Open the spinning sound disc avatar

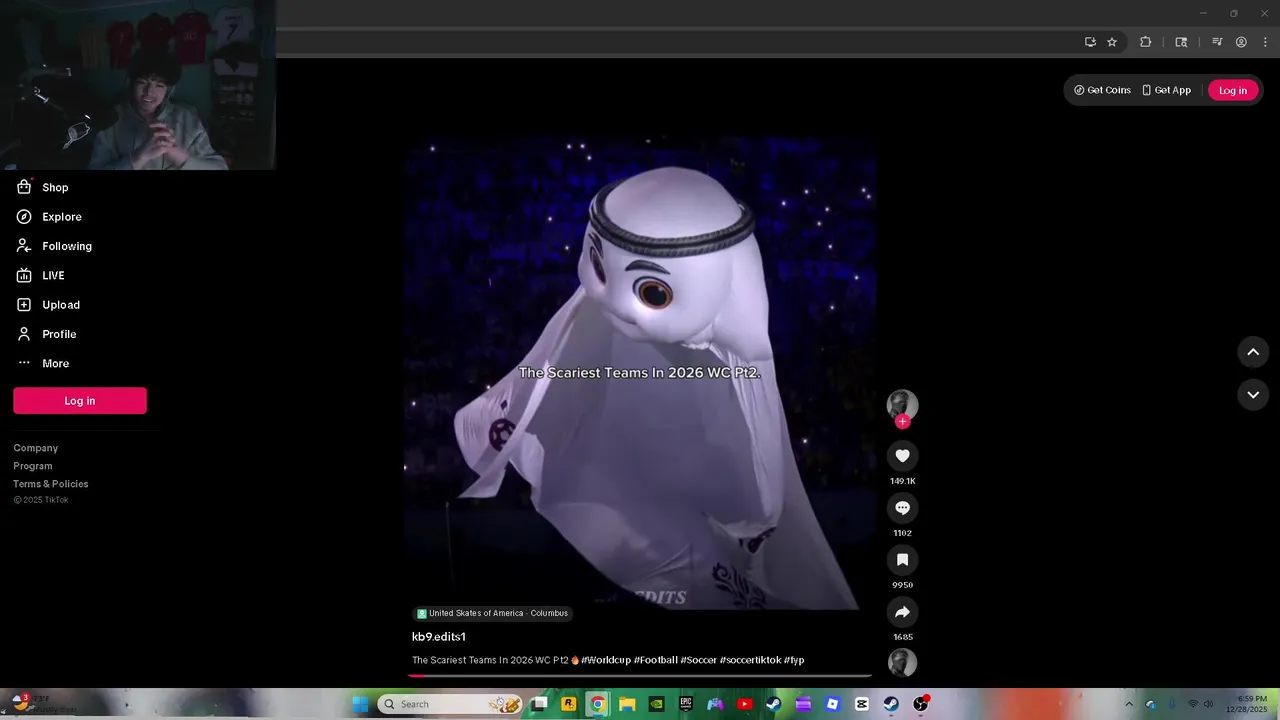[x=902, y=662]
